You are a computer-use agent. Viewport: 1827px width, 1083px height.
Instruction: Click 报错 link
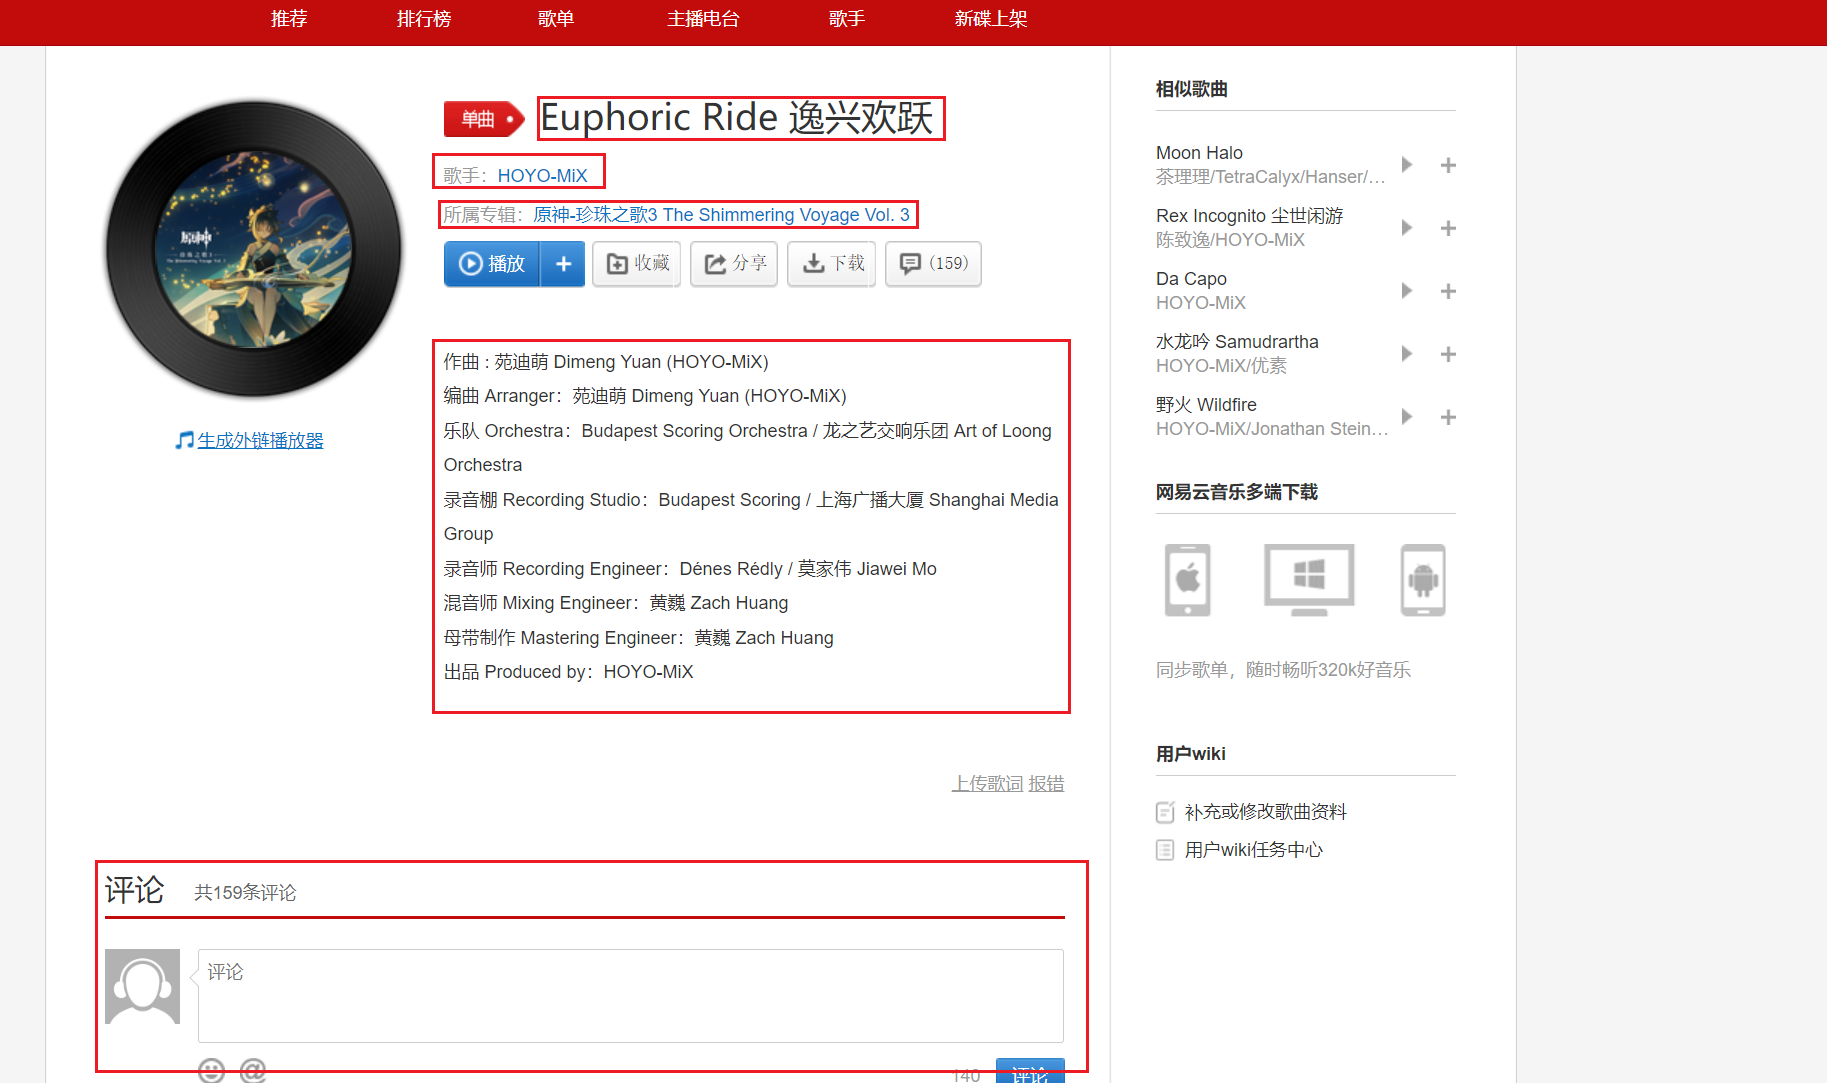1046,784
